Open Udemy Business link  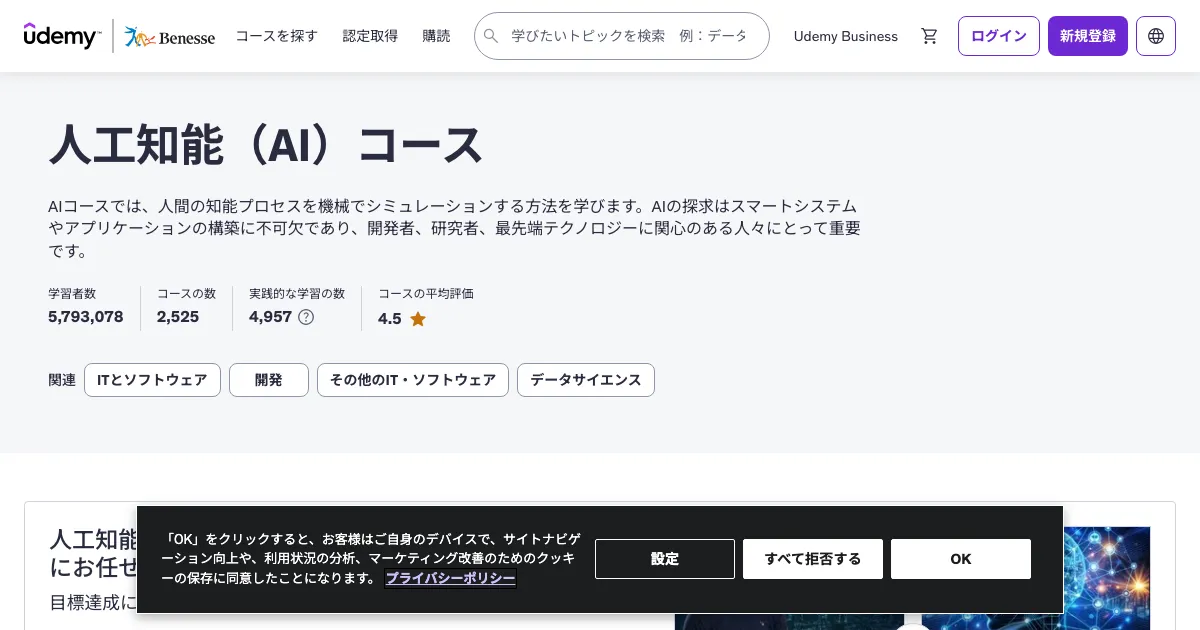[x=846, y=36]
